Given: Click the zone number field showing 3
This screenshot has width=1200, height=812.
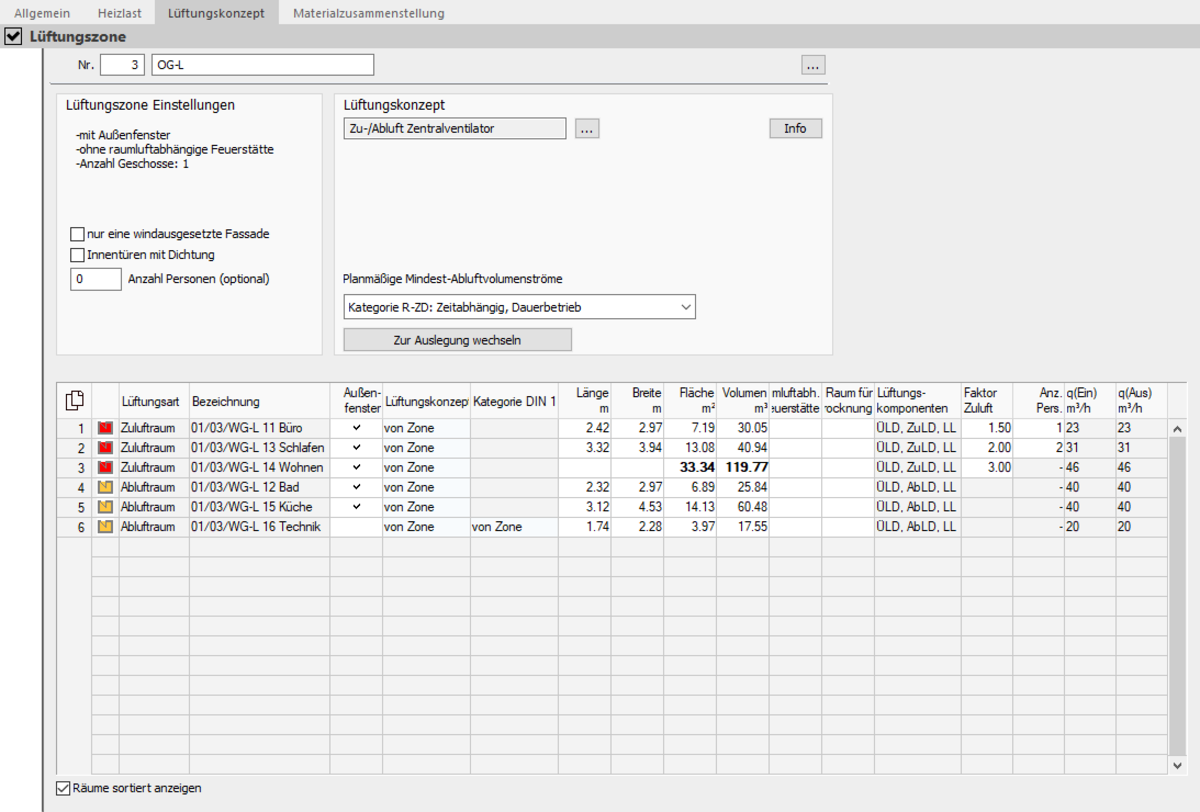Looking at the screenshot, I should [122, 65].
